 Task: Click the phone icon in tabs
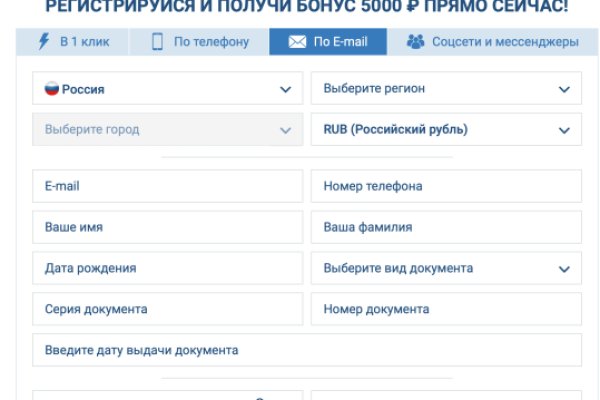[158, 42]
